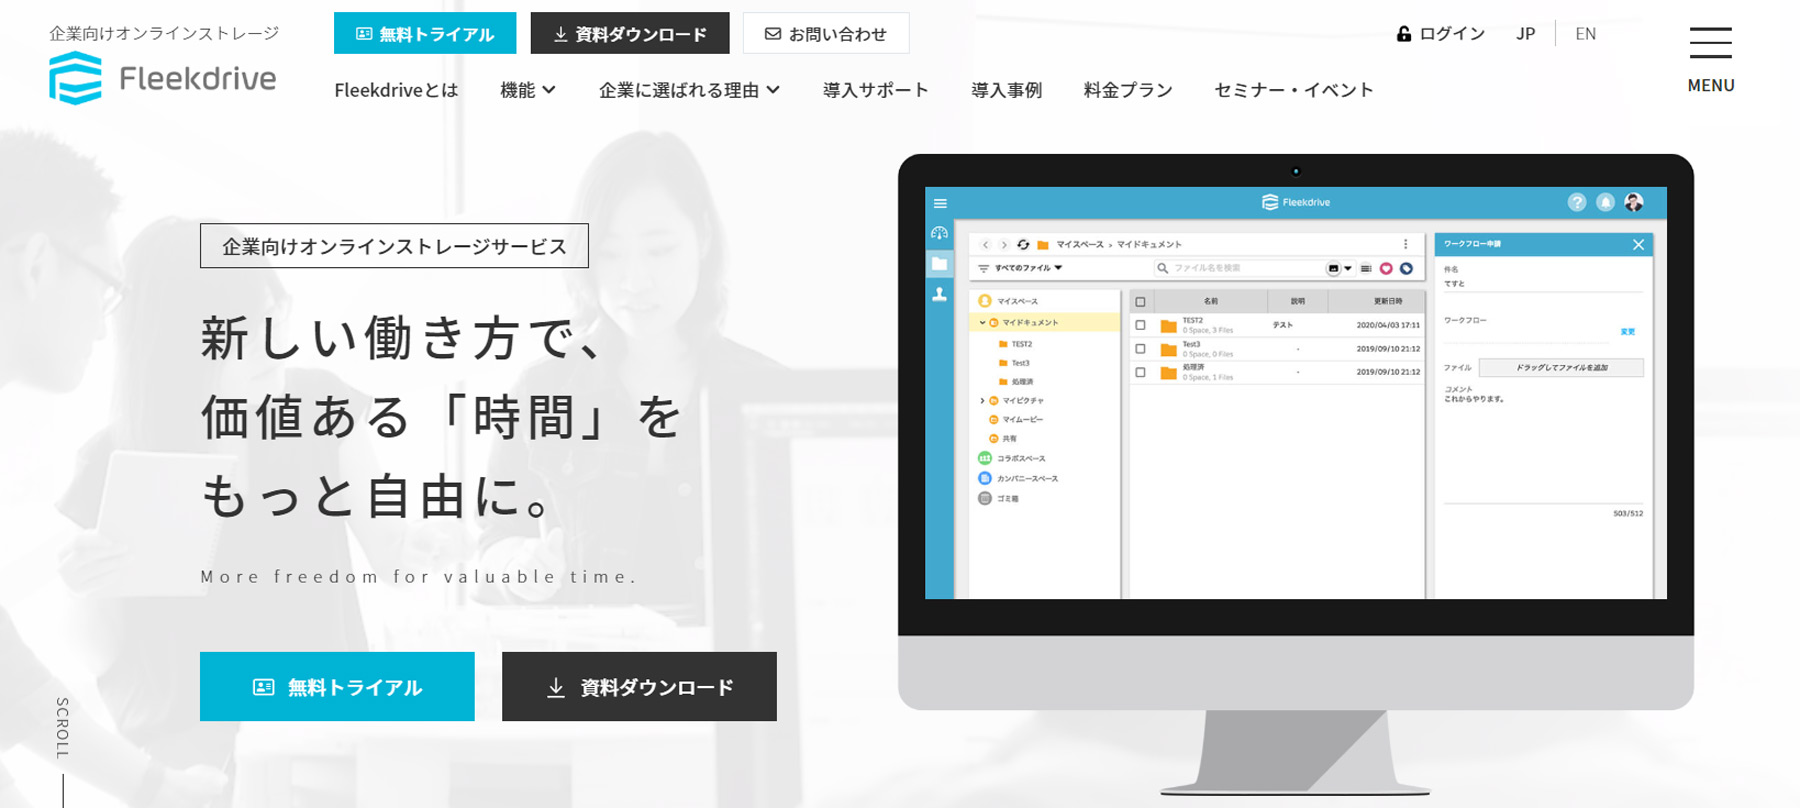The height and width of the screenshot is (808, 1800).
Task: Click the ゴミ箱 trash icon
Action: 985,498
